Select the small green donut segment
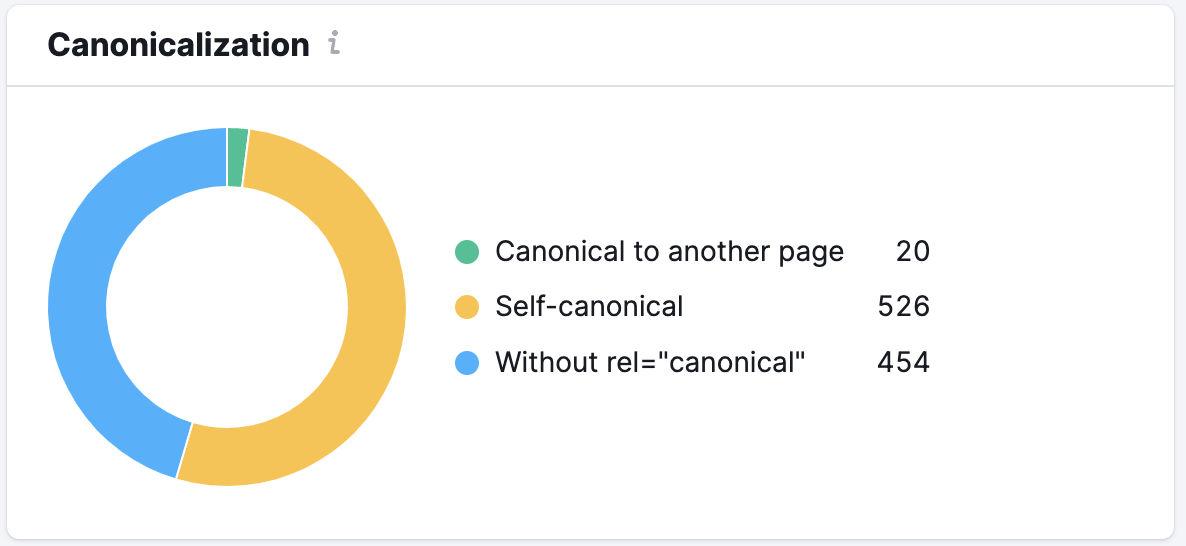The image size is (1186, 546). [x=237, y=157]
